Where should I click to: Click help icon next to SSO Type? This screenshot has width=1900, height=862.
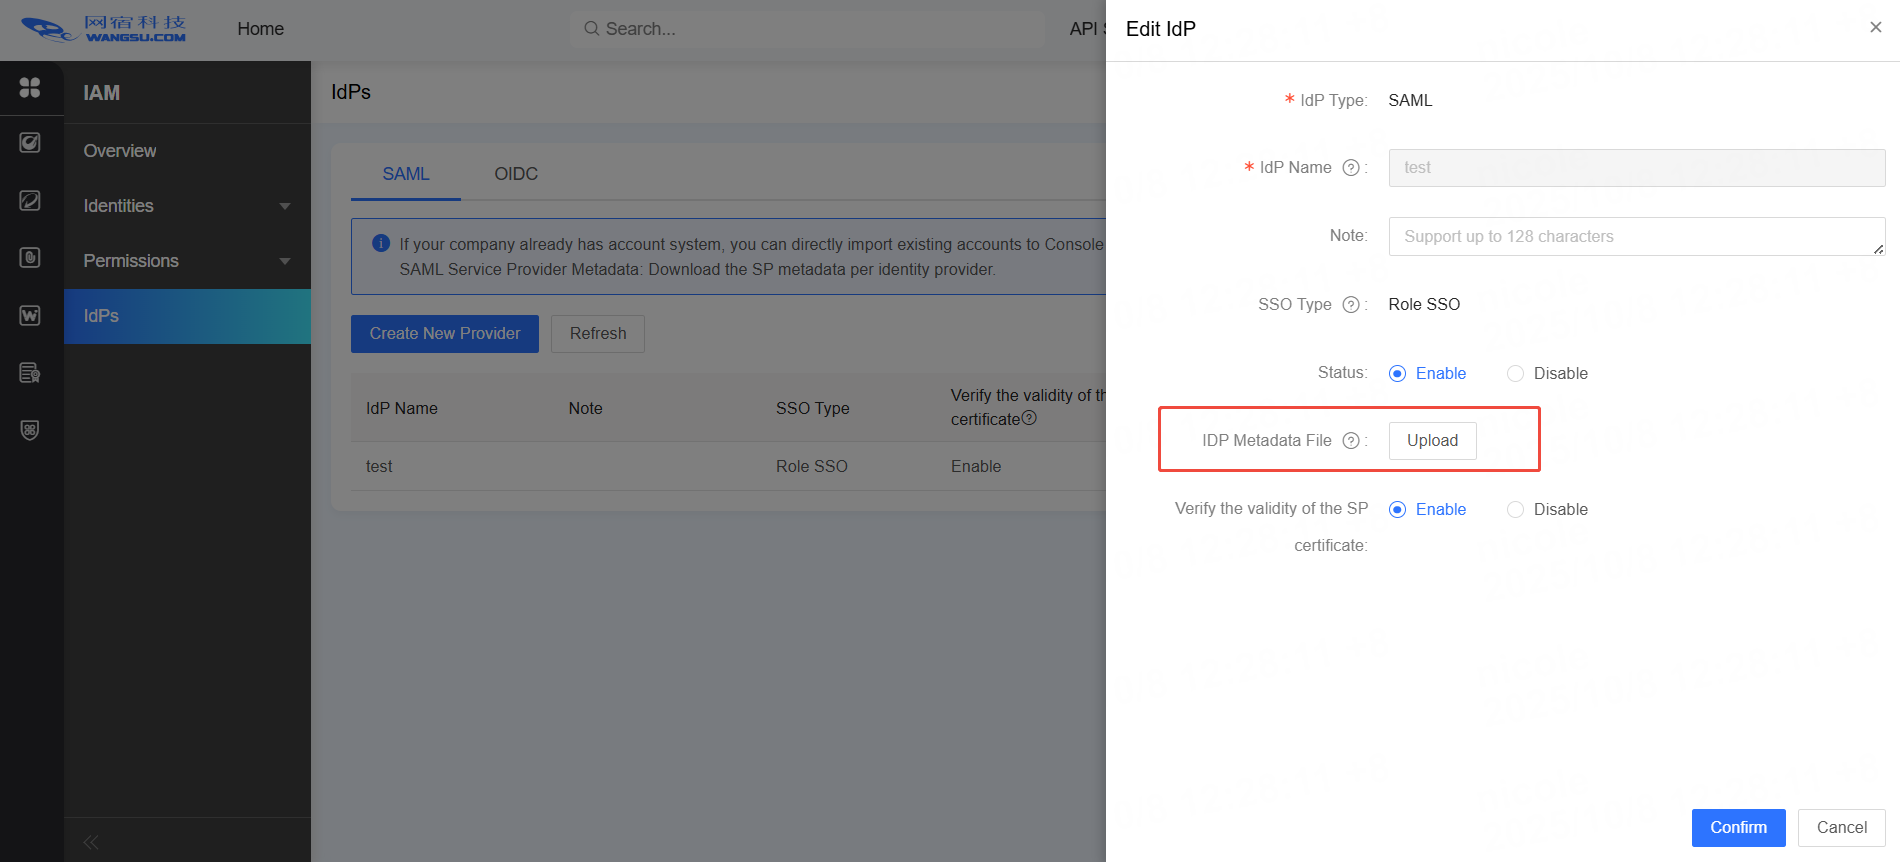point(1351,305)
